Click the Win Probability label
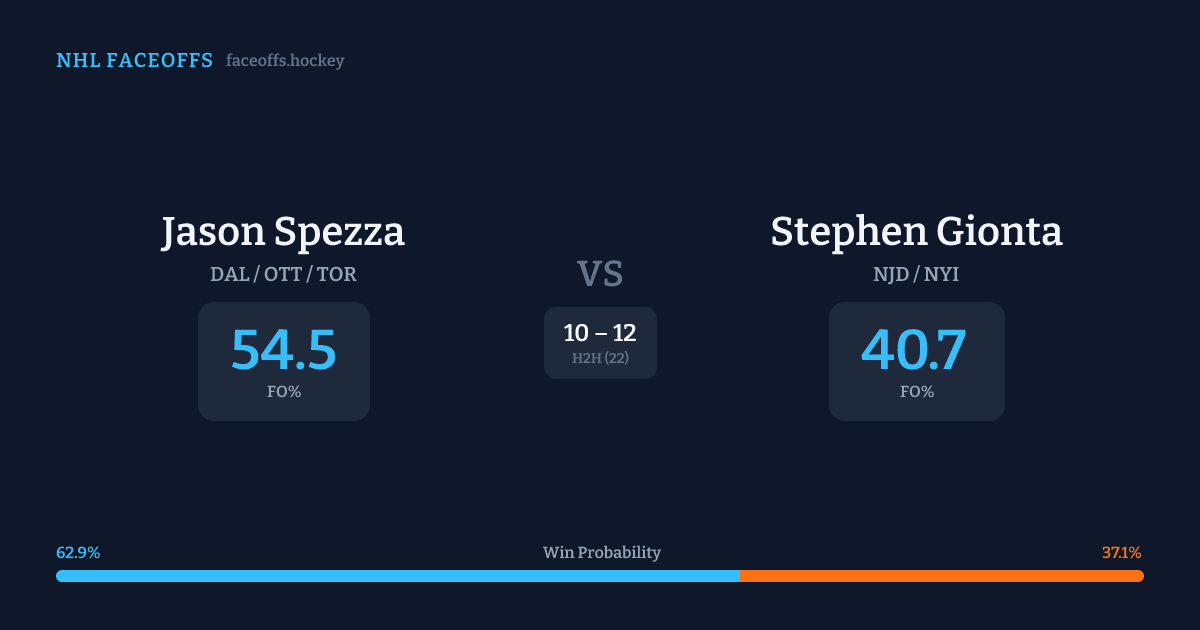The height and width of the screenshot is (630, 1200). coord(602,552)
